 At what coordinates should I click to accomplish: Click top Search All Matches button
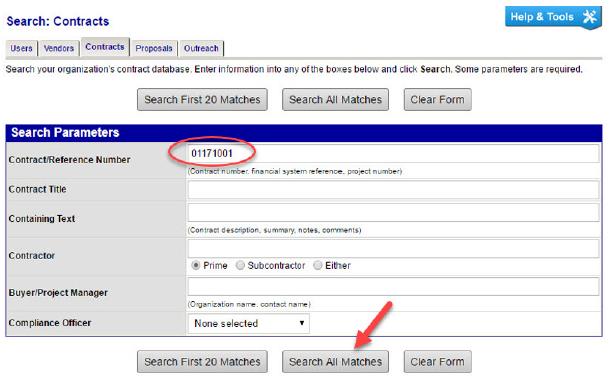tap(335, 99)
